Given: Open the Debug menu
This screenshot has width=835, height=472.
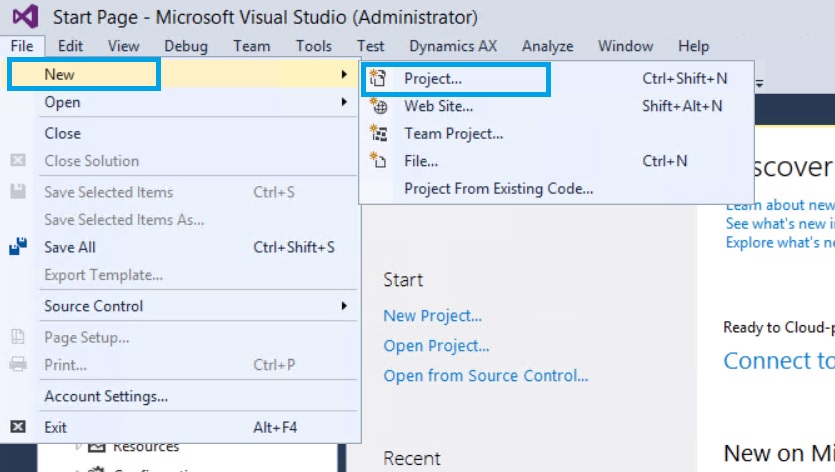Looking at the screenshot, I should click(186, 46).
